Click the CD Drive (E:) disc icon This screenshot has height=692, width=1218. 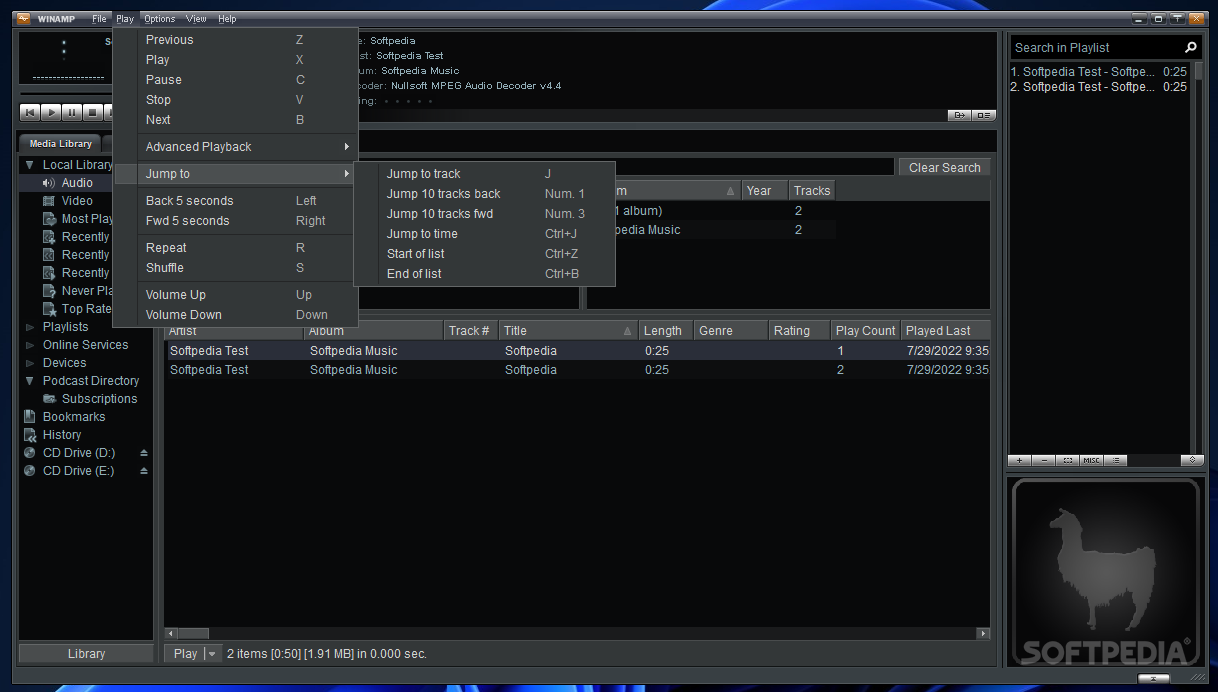(x=30, y=471)
